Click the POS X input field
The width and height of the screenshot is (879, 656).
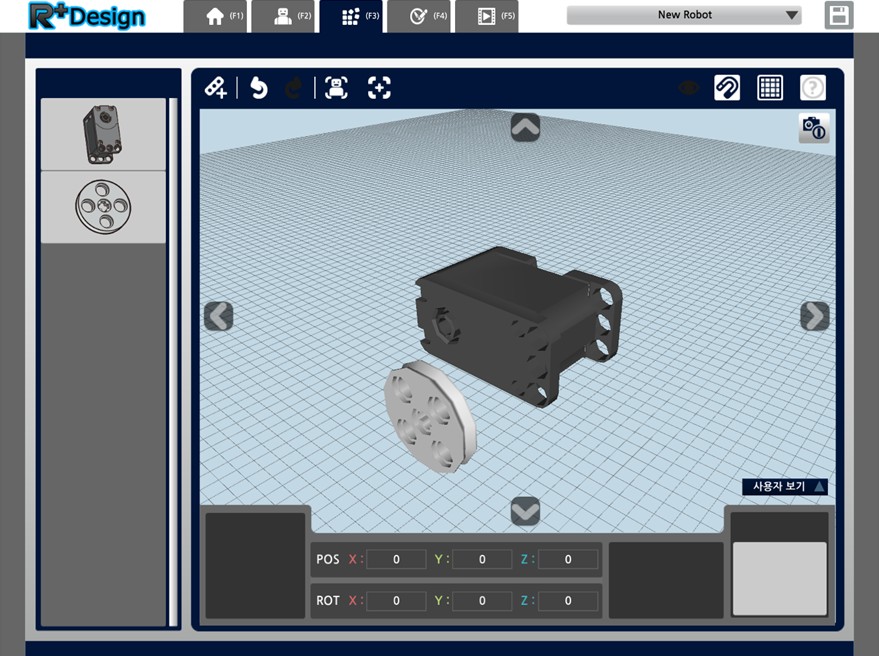396,559
